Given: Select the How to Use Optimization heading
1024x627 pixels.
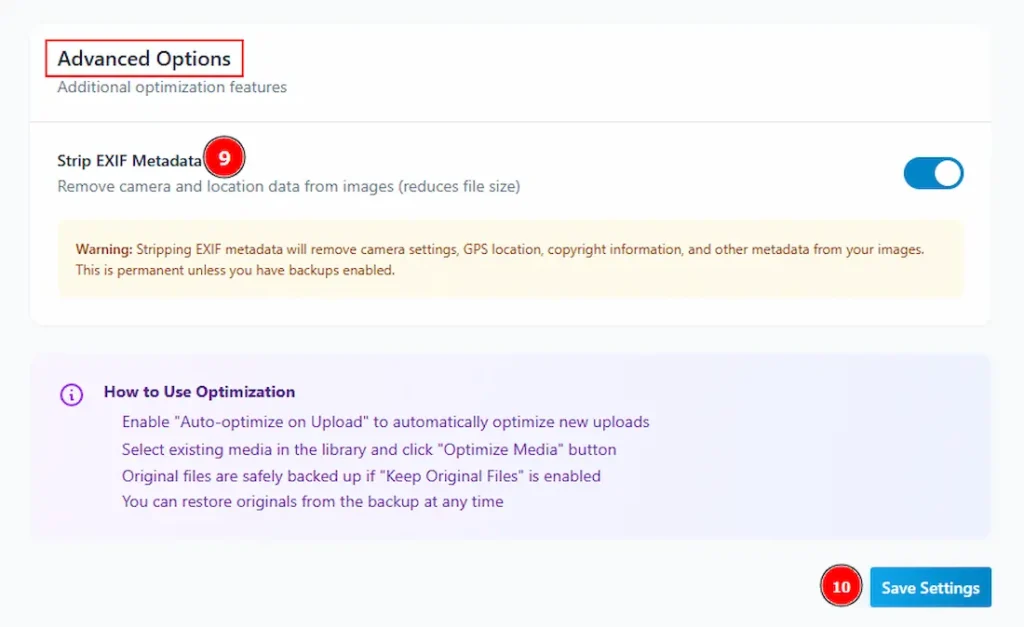Looking at the screenshot, I should click(199, 392).
